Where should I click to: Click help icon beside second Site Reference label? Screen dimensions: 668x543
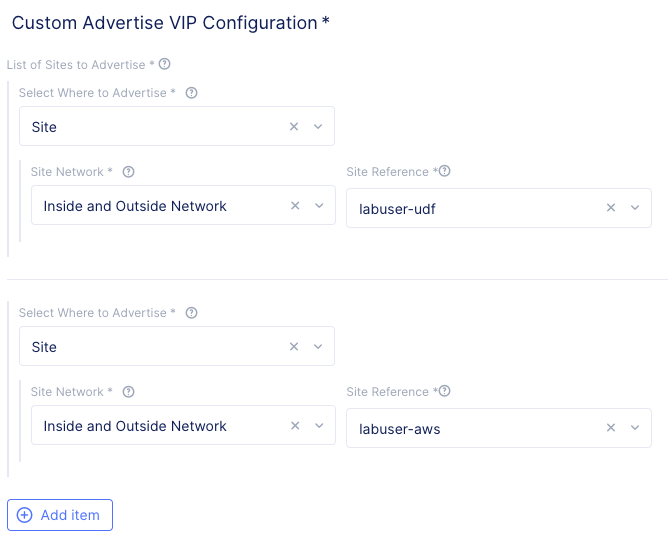pyautogui.click(x=445, y=391)
